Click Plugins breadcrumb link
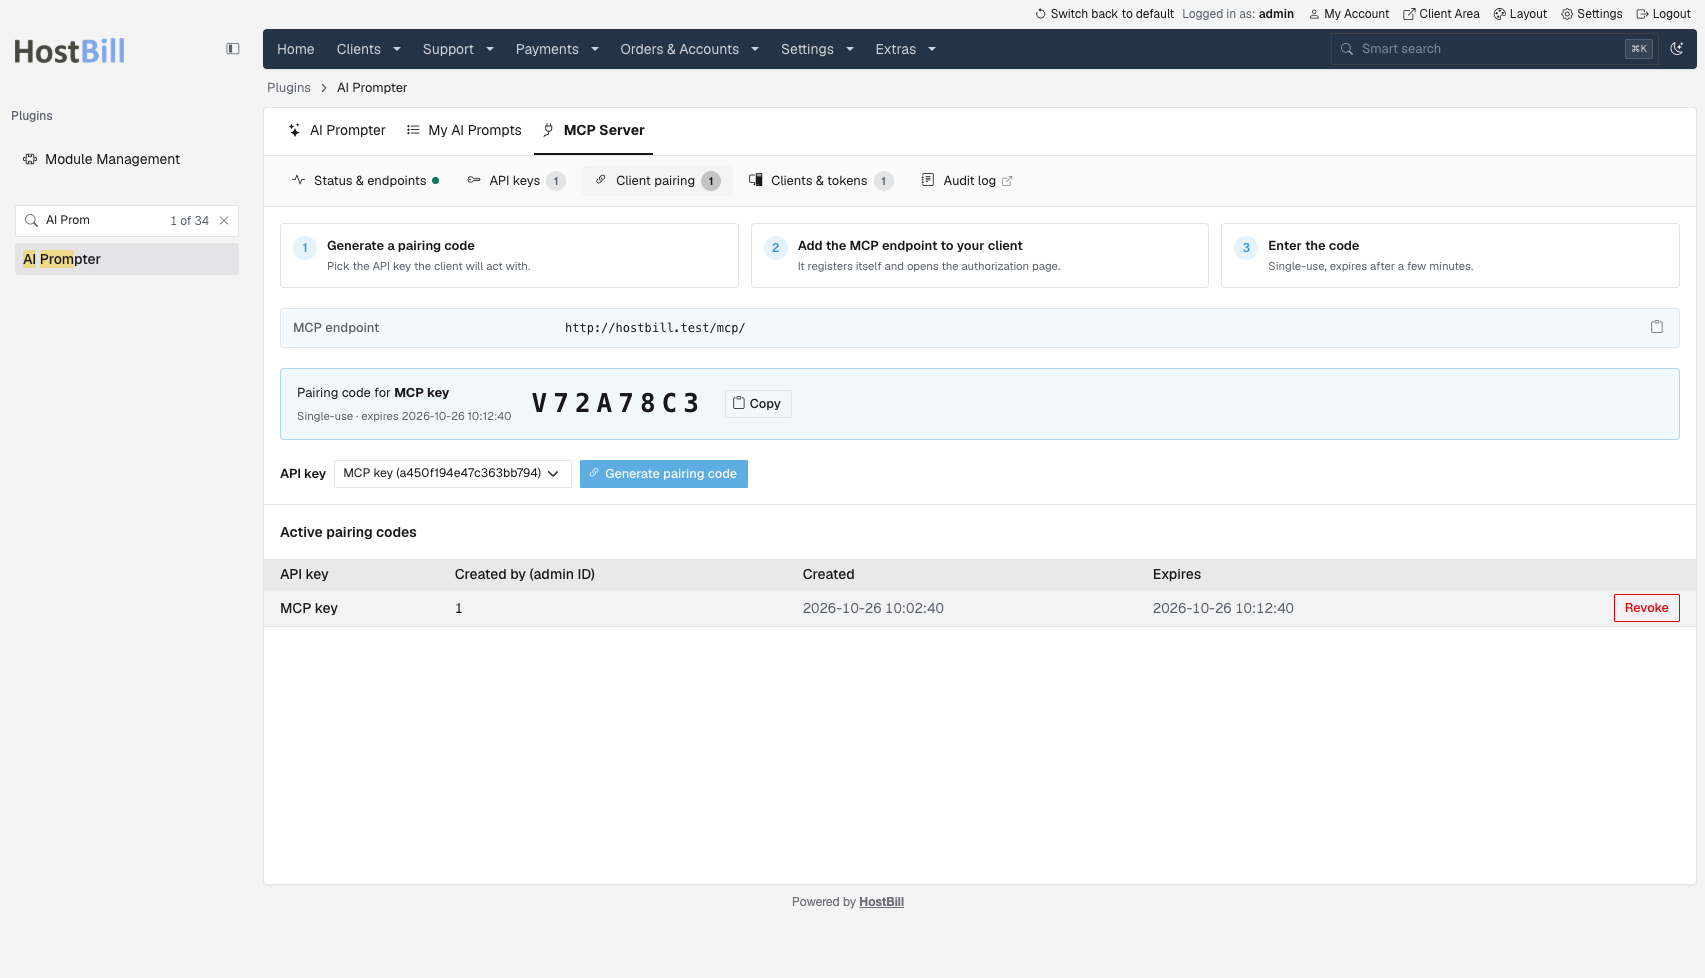The height and width of the screenshot is (978, 1705). coord(289,88)
